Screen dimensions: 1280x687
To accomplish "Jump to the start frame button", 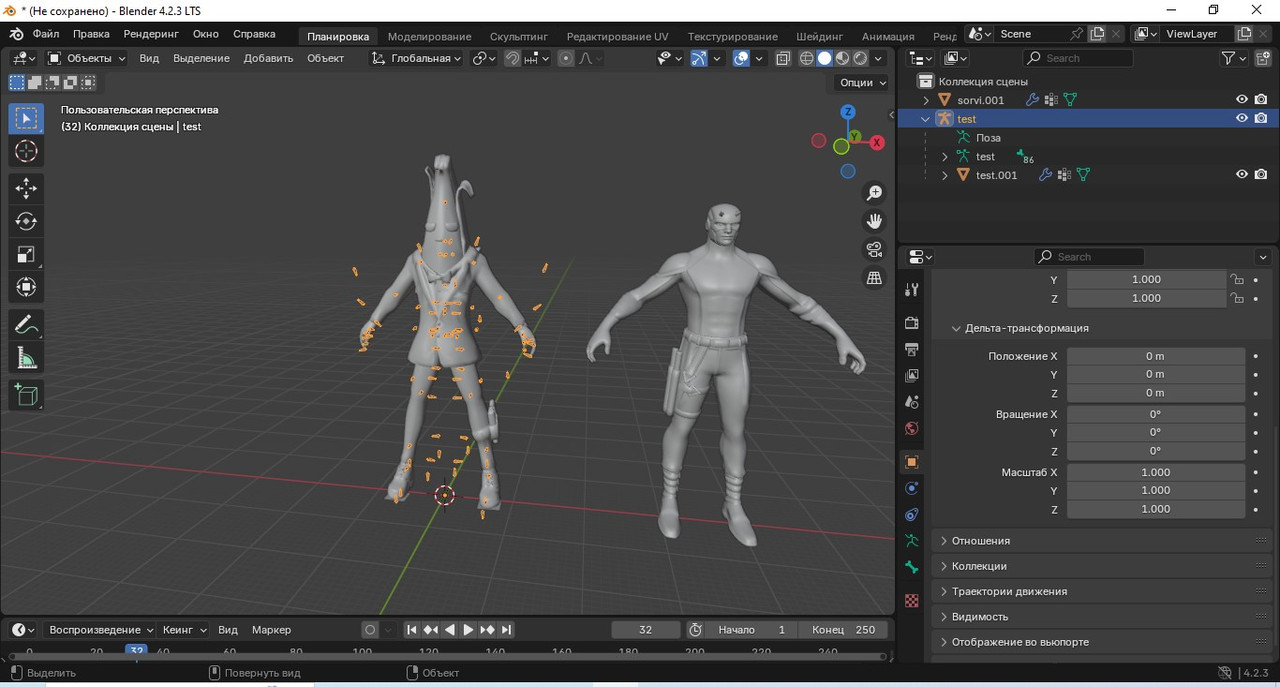I will coord(411,630).
